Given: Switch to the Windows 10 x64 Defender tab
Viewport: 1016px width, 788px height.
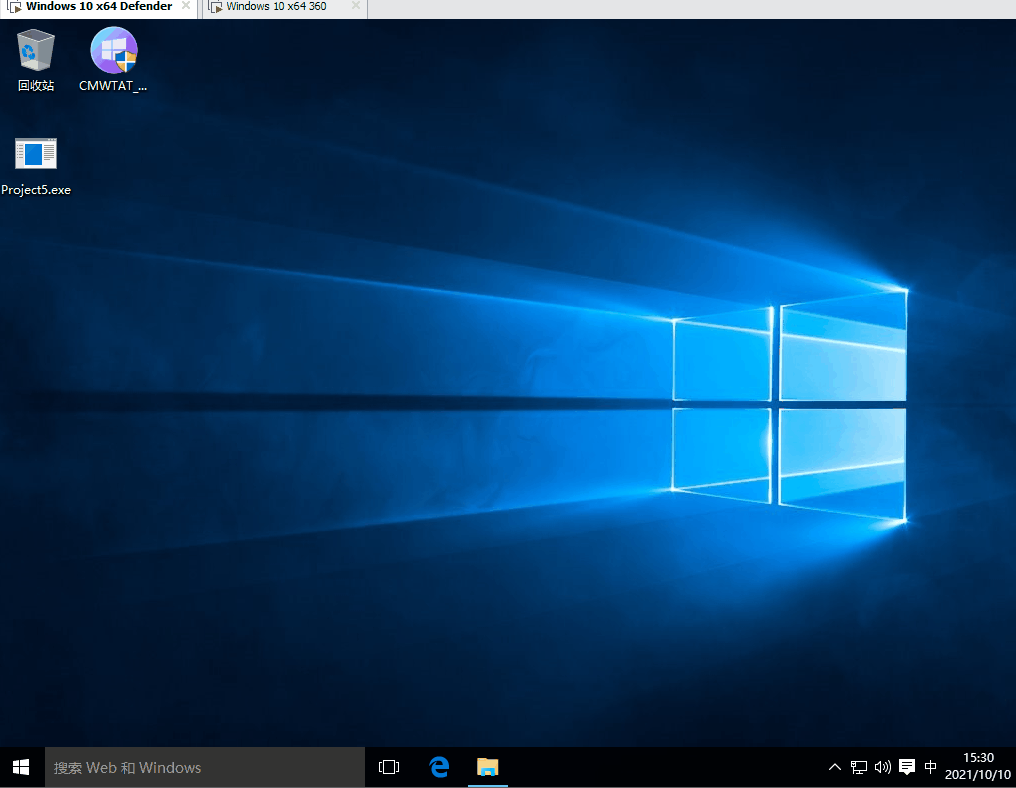Looking at the screenshot, I should (x=99, y=7).
